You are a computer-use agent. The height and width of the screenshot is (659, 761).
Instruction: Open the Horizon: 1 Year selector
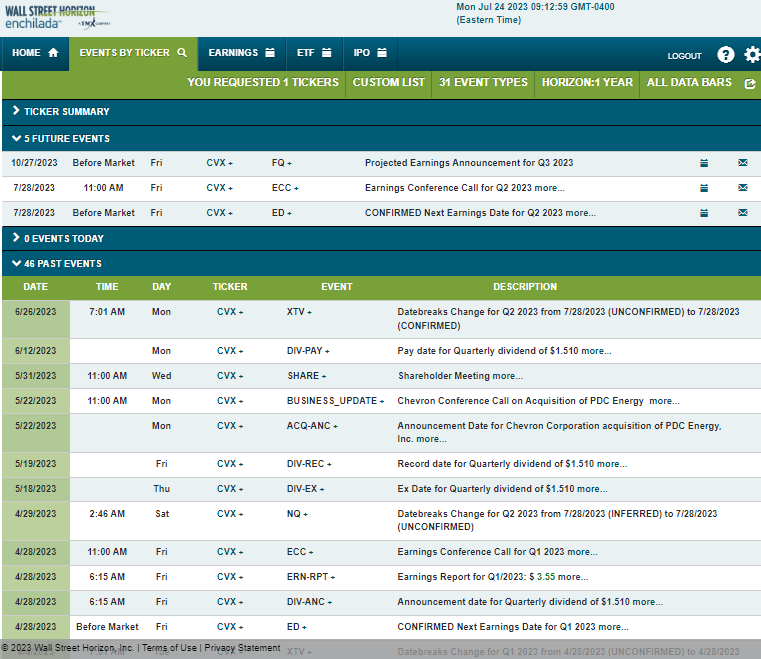[587, 82]
